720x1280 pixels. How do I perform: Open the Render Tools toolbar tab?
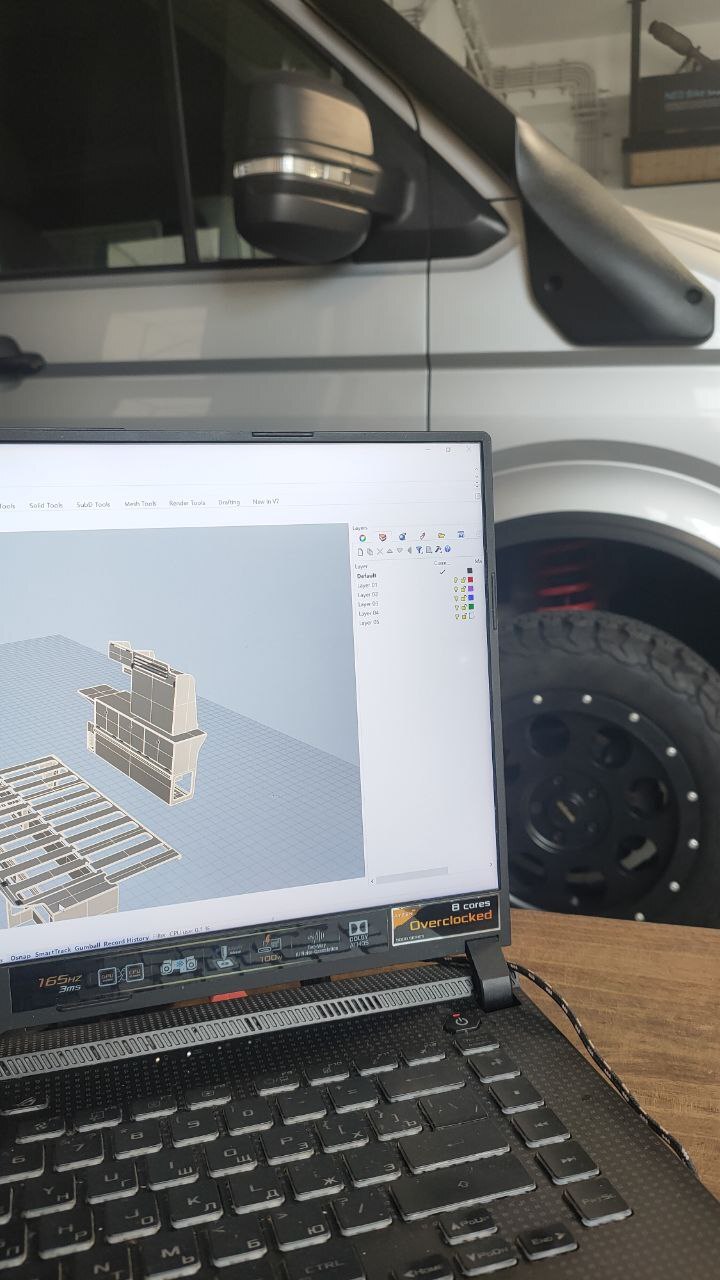(187, 503)
